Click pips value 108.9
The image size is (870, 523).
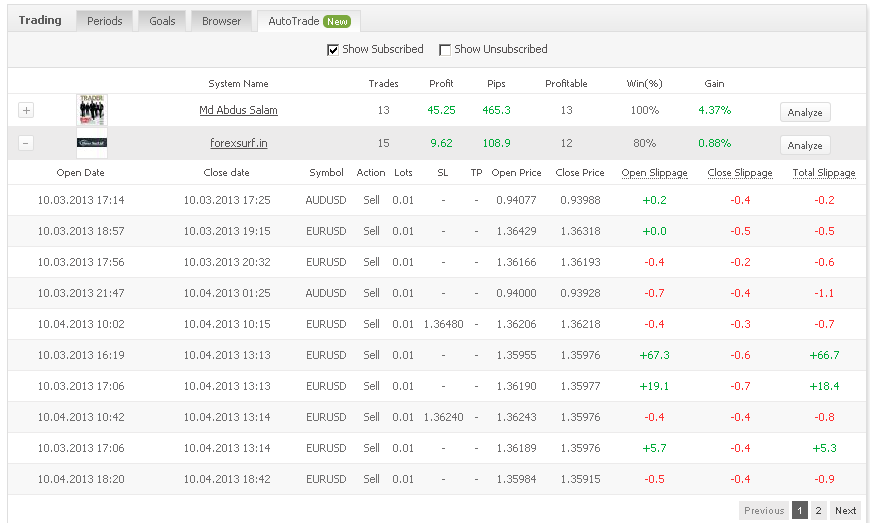[496, 144]
